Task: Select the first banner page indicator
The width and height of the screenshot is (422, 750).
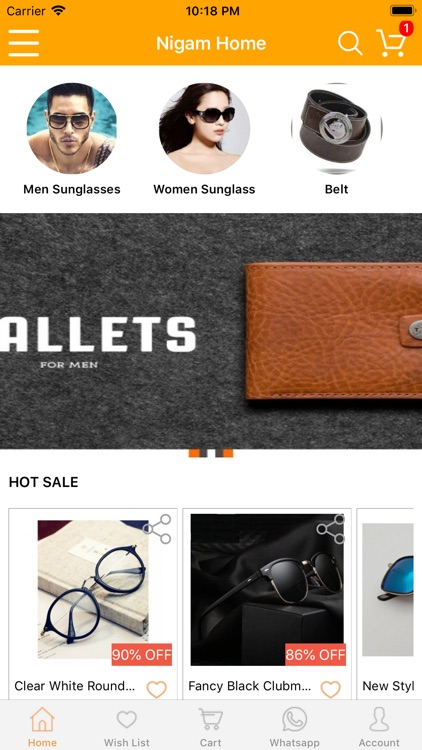Action: 194,453
